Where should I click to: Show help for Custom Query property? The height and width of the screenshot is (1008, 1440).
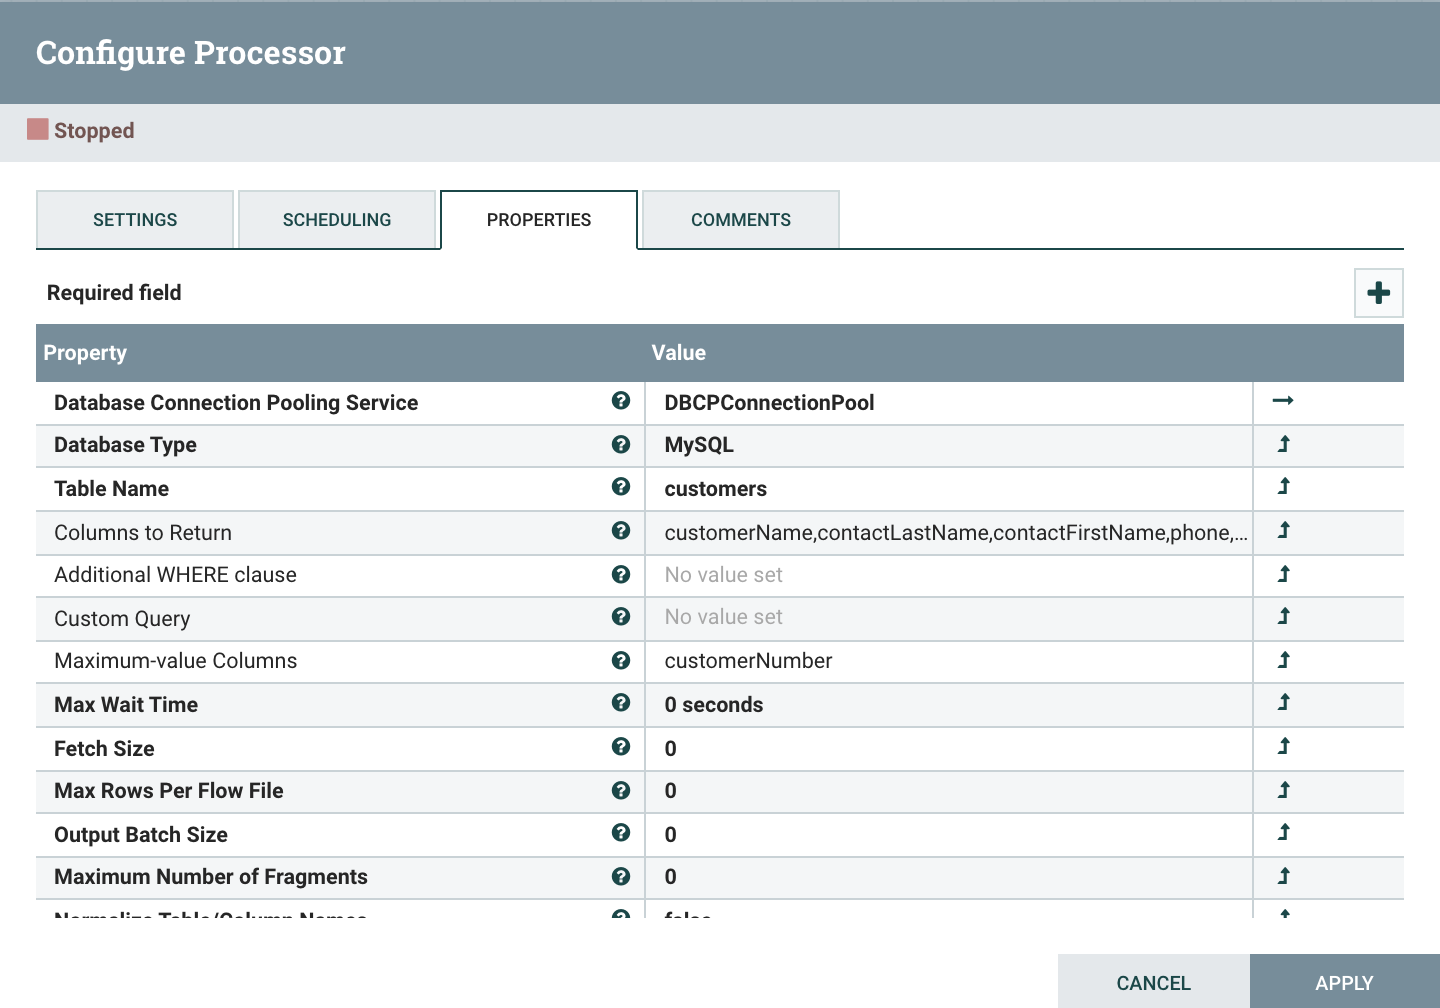tap(621, 617)
